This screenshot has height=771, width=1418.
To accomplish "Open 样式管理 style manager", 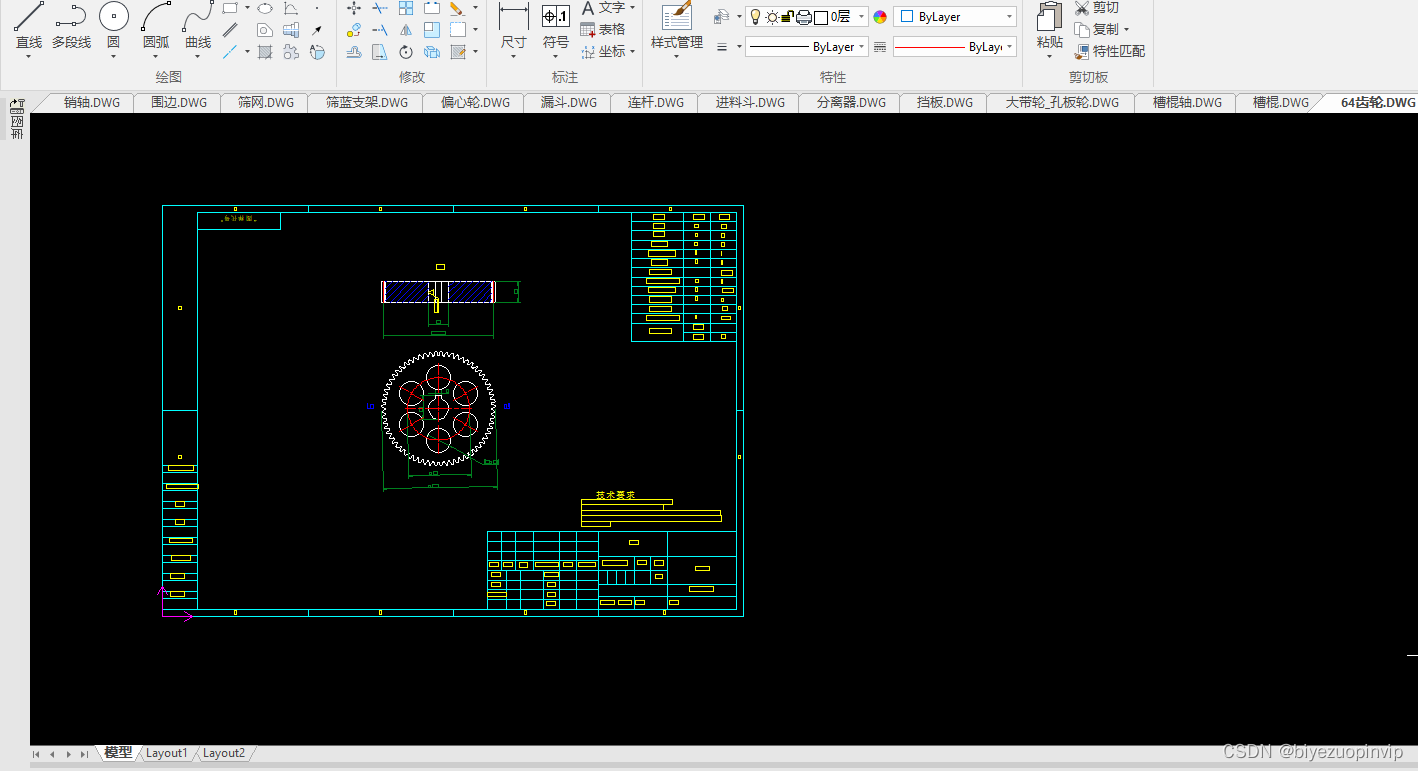I will (677, 26).
